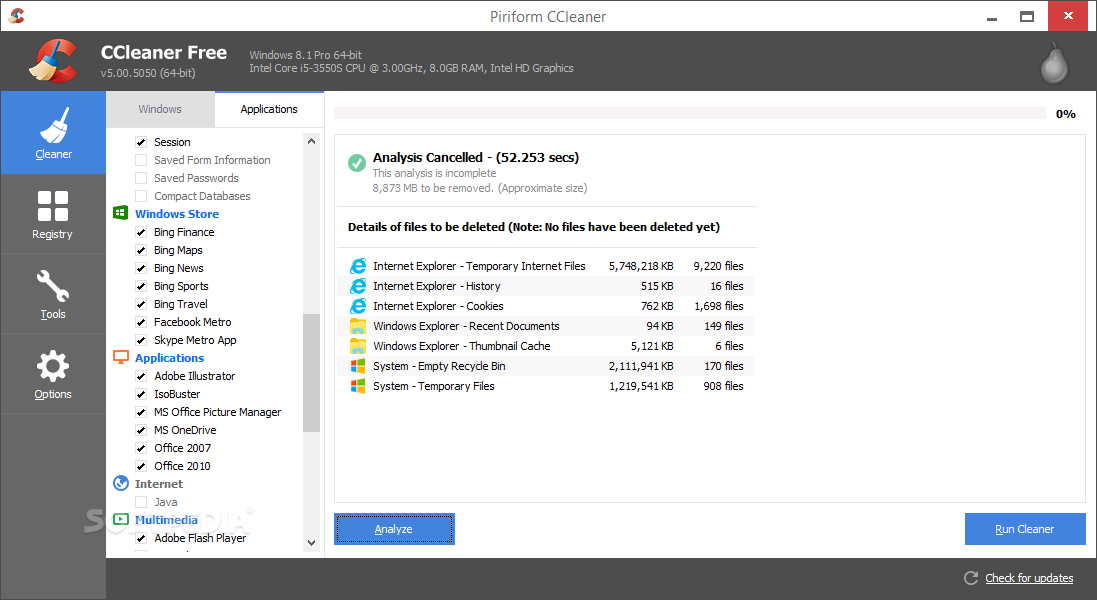
Task: Switch to the Applications tab
Action: click(x=269, y=109)
